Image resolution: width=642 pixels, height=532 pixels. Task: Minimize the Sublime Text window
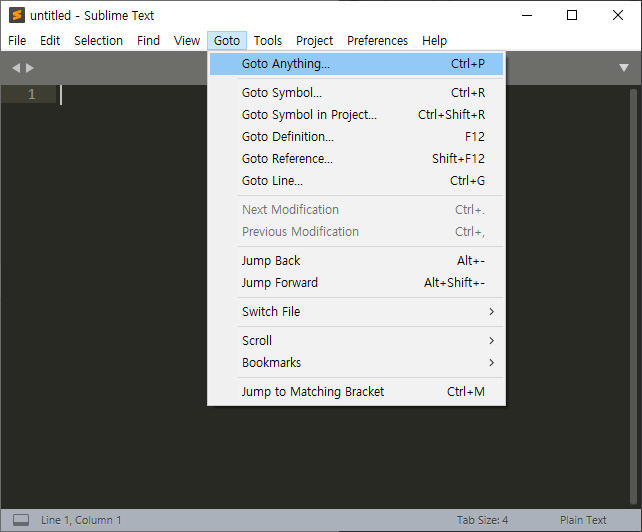[x=527, y=16]
